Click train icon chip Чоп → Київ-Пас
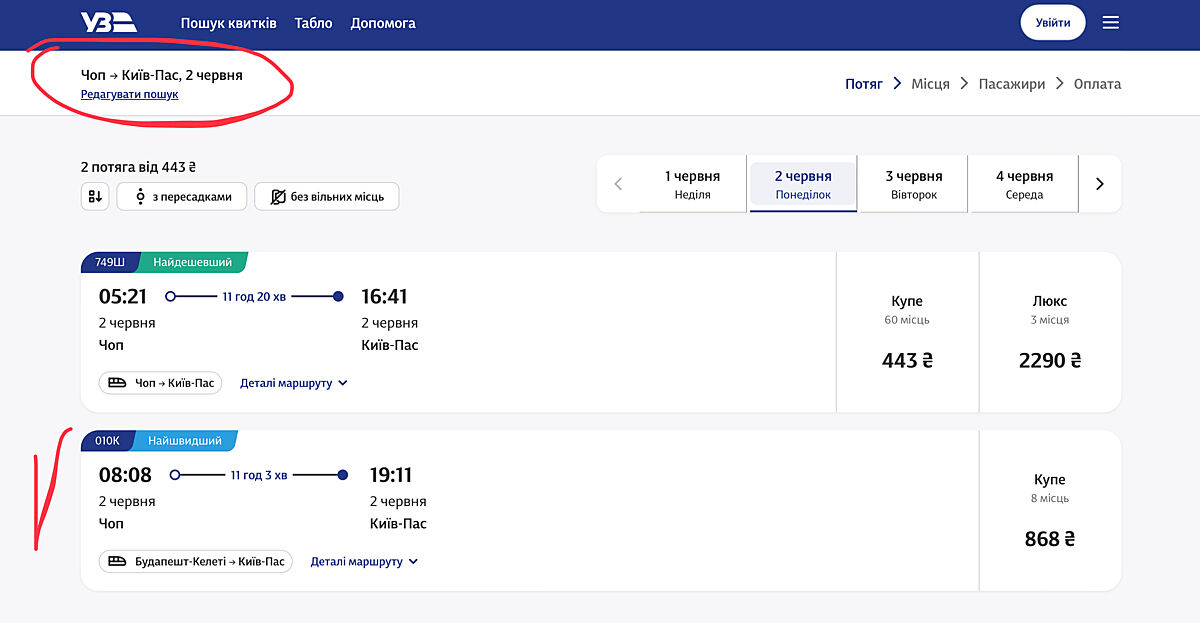The height and width of the screenshot is (623, 1200). pos(160,383)
